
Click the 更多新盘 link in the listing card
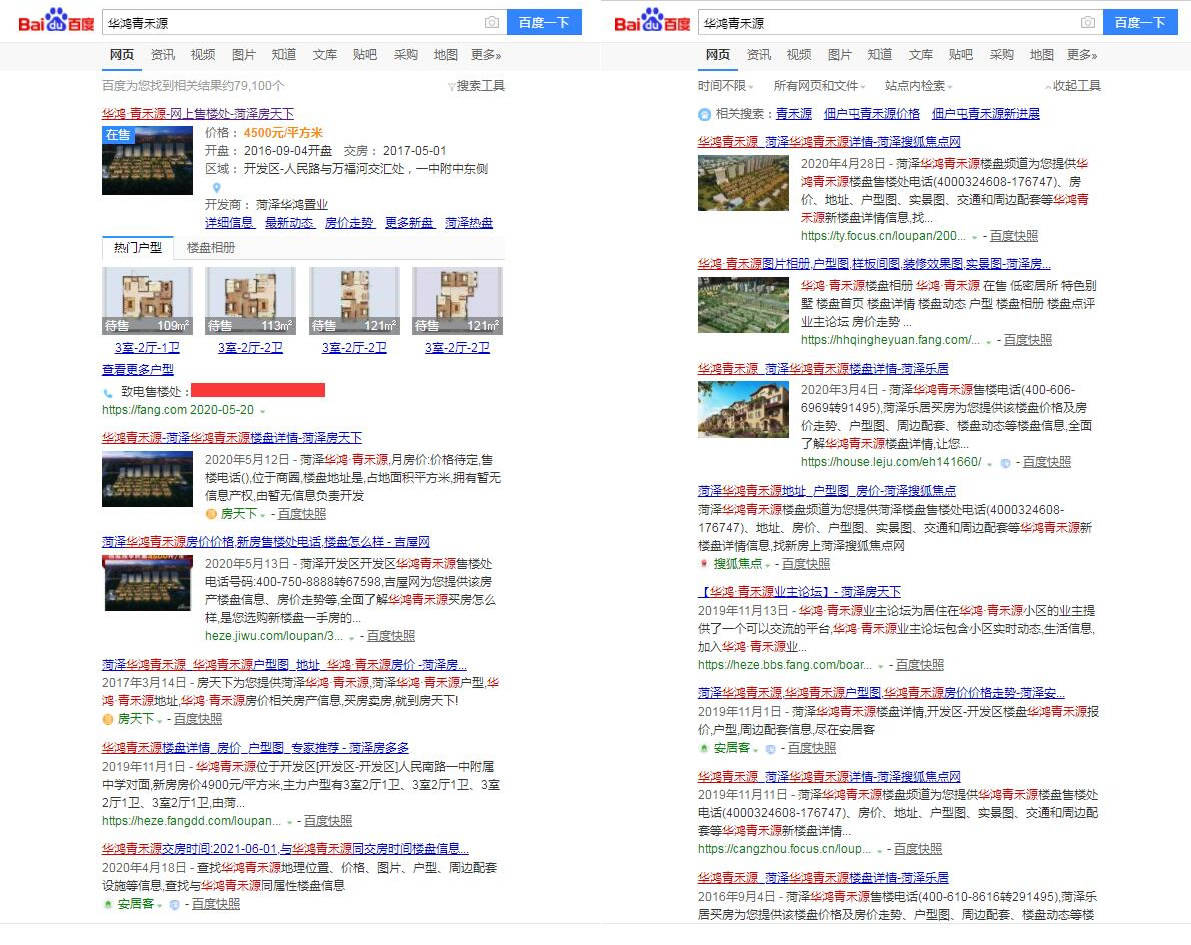pyautogui.click(x=409, y=223)
